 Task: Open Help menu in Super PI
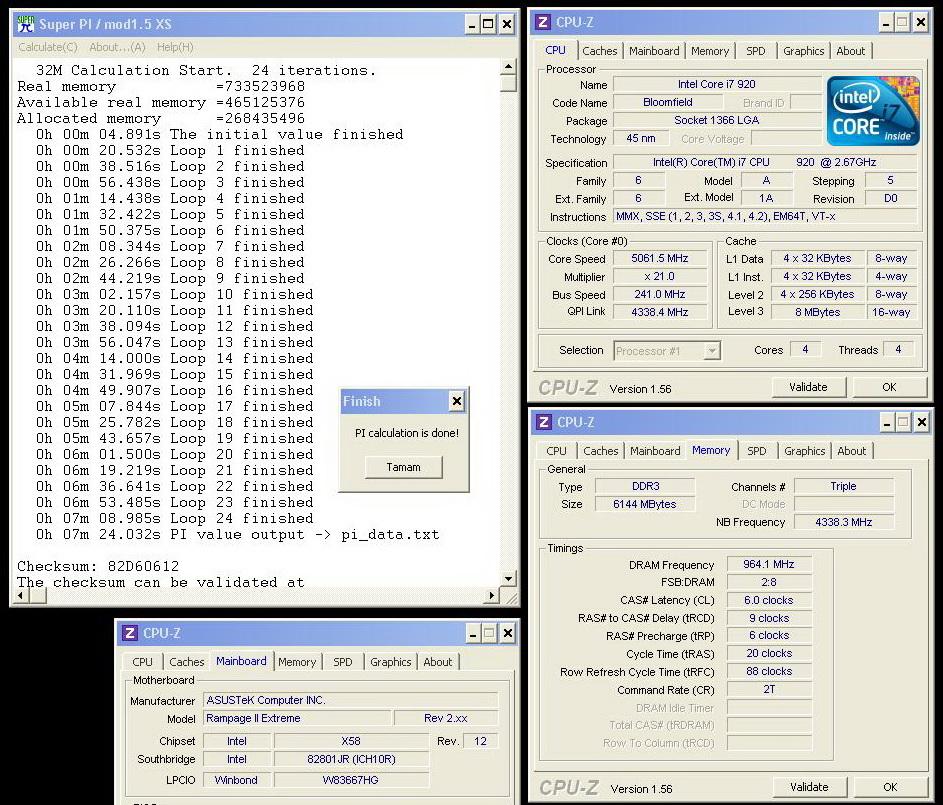[175, 47]
